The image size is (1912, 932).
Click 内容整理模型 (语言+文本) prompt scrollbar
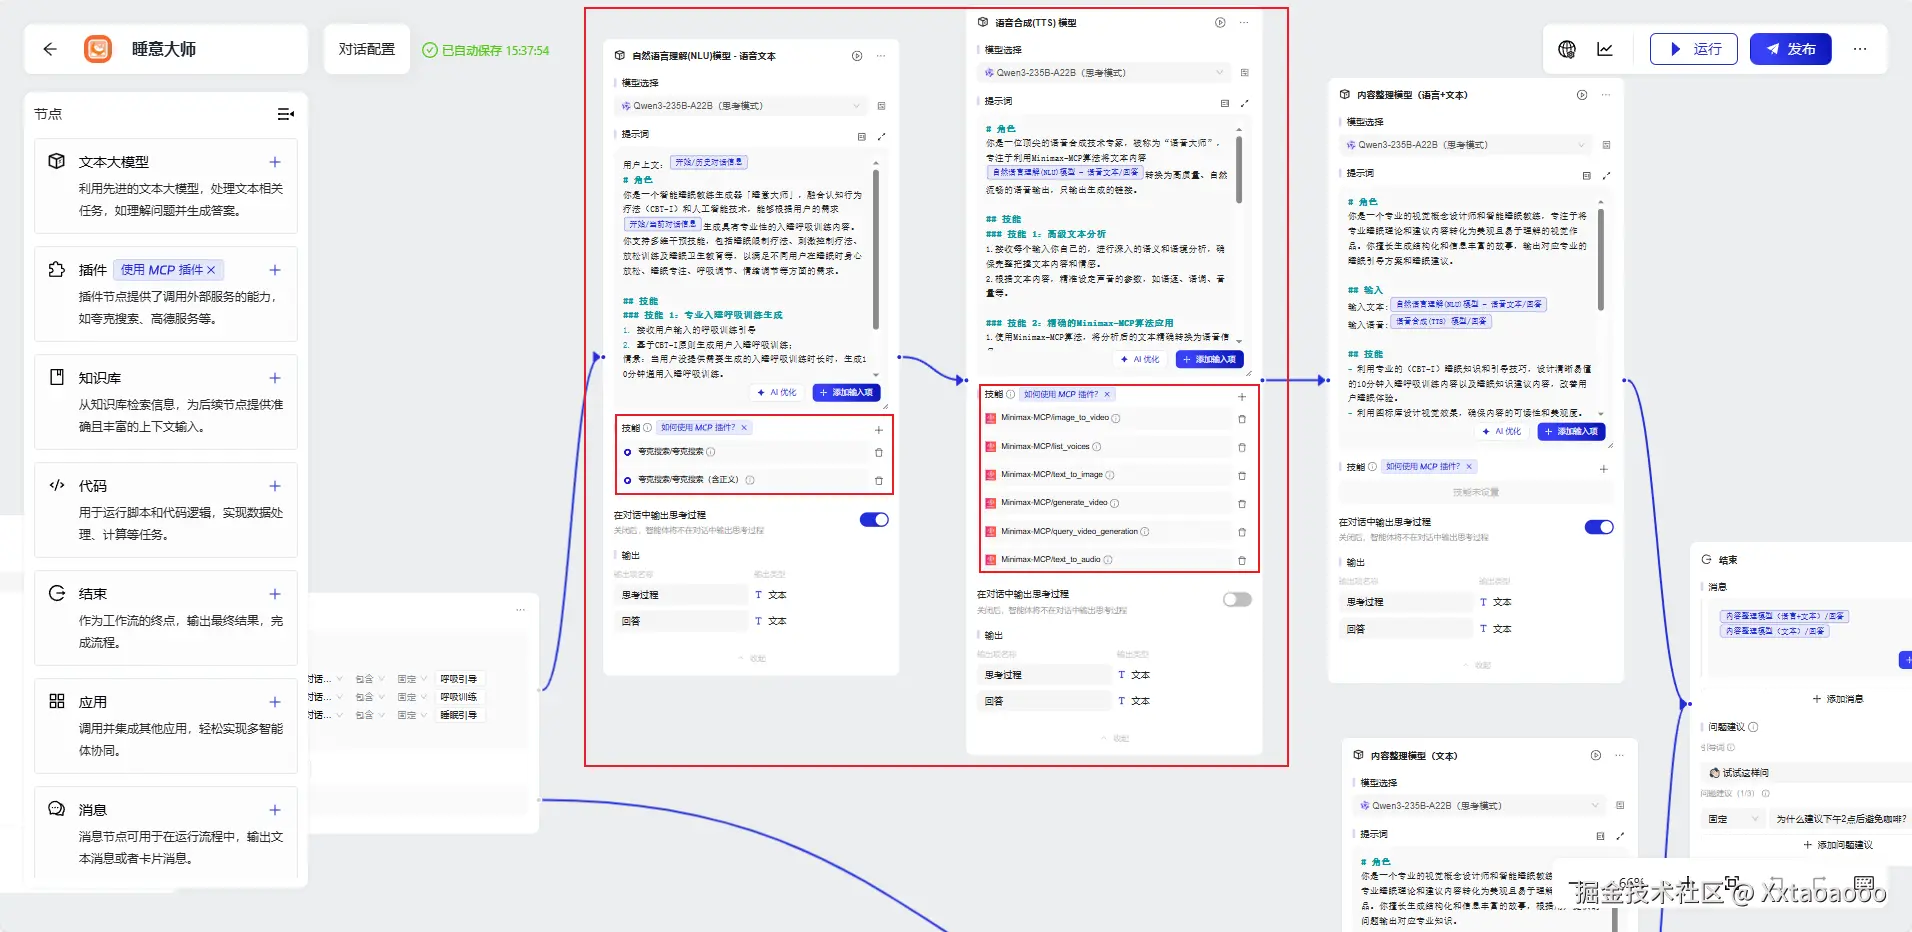click(x=1601, y=260)
